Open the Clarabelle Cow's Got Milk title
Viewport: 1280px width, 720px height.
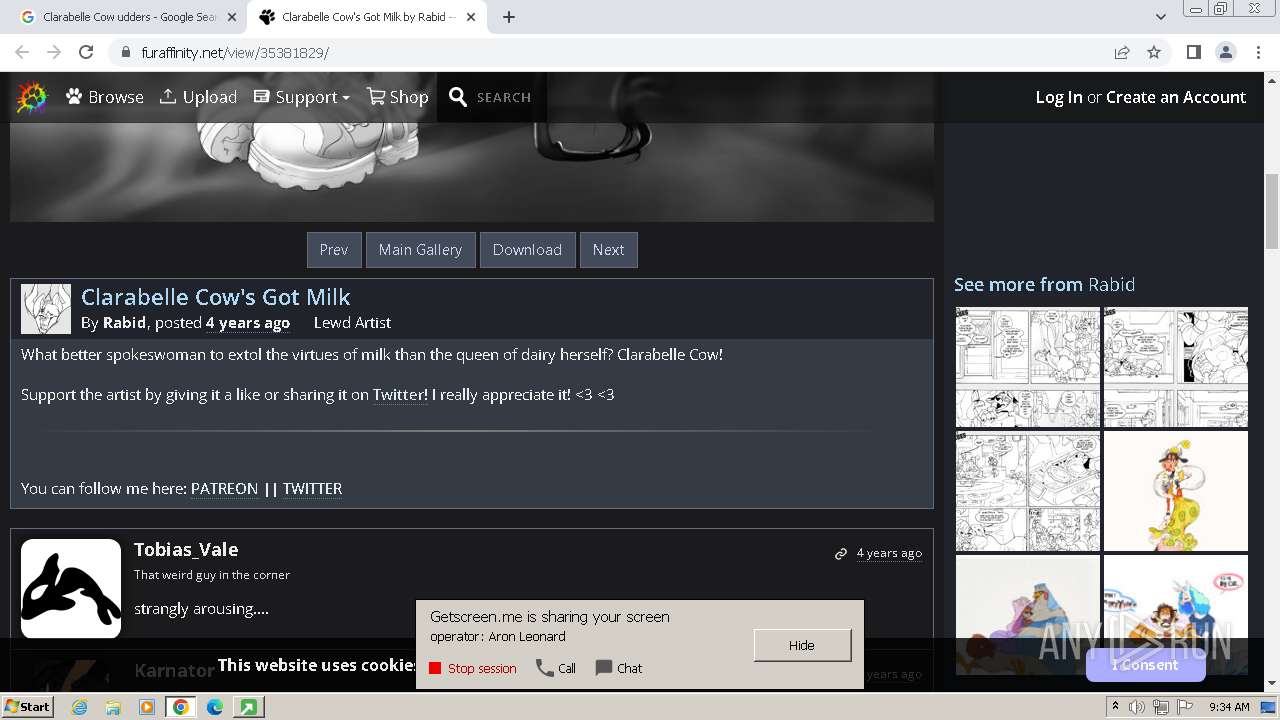pyautogui.click(x=215, y=297)
